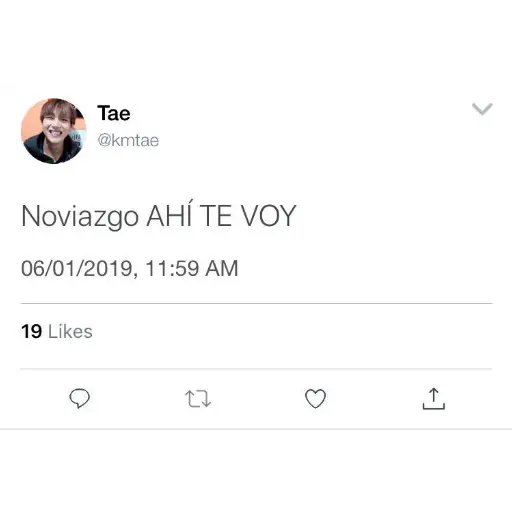
Task: Click the capitalized phrase AHÍ TE VOY
Action: (221, 215)
